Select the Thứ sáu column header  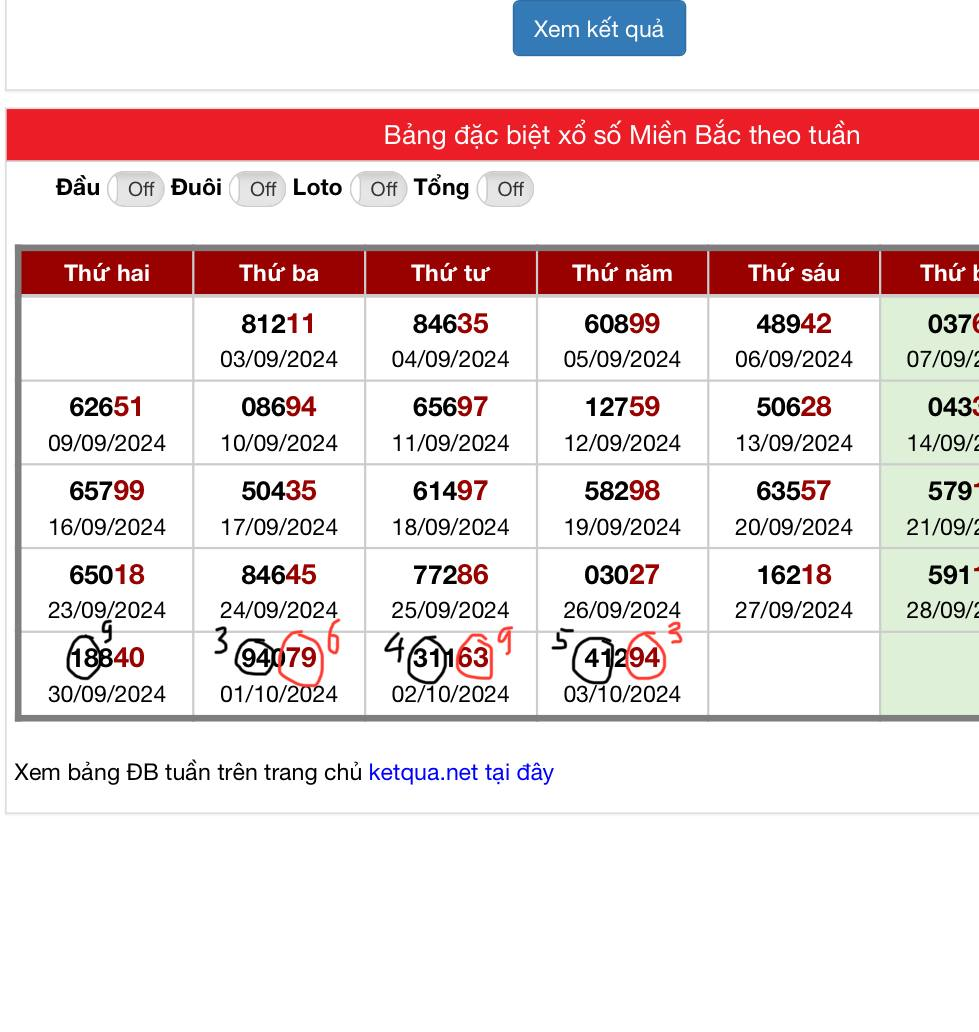point(794,273)
